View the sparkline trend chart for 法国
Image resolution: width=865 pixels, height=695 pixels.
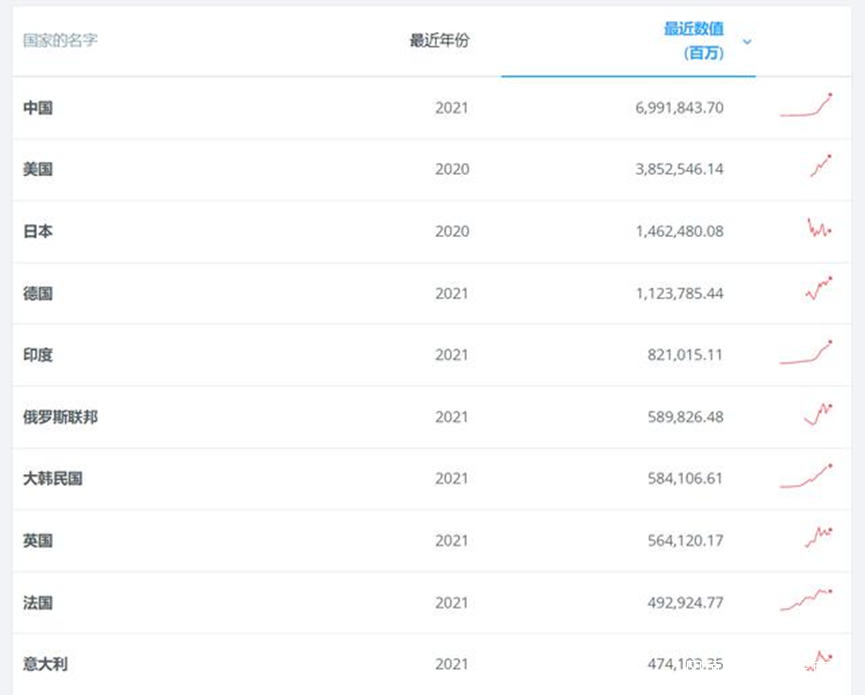click(806, 600)
